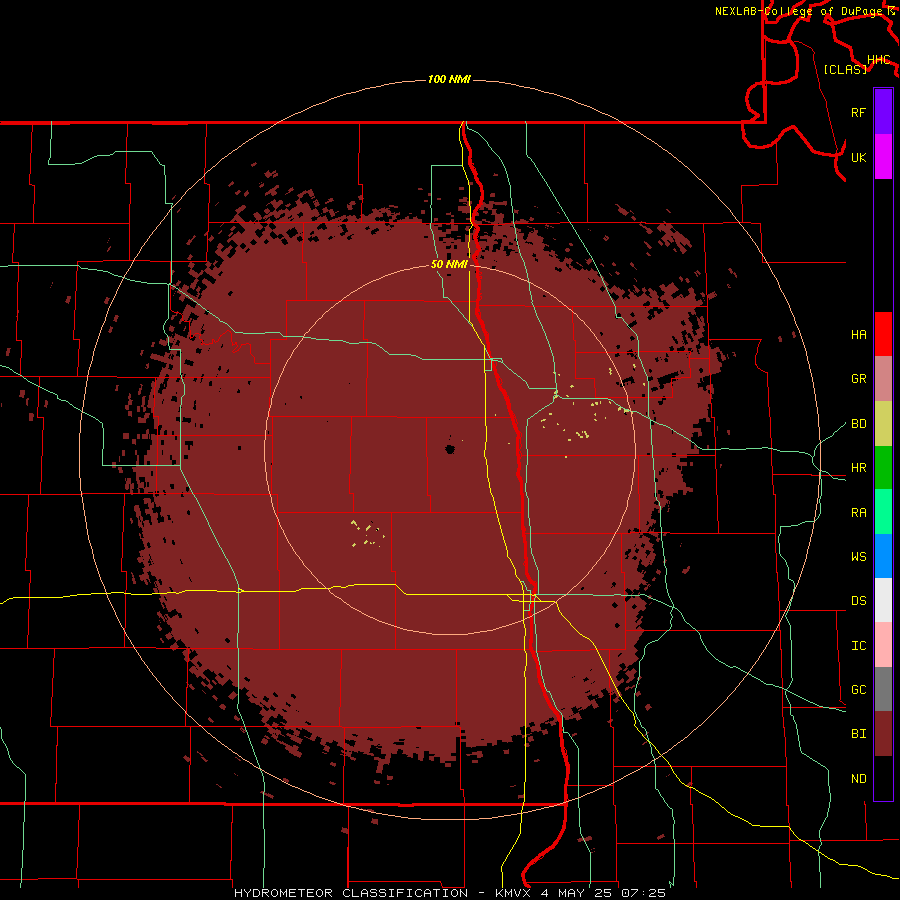Click the 'RA' legend label
The height and width of the screenshot is (900, 900).
(859, 513)
